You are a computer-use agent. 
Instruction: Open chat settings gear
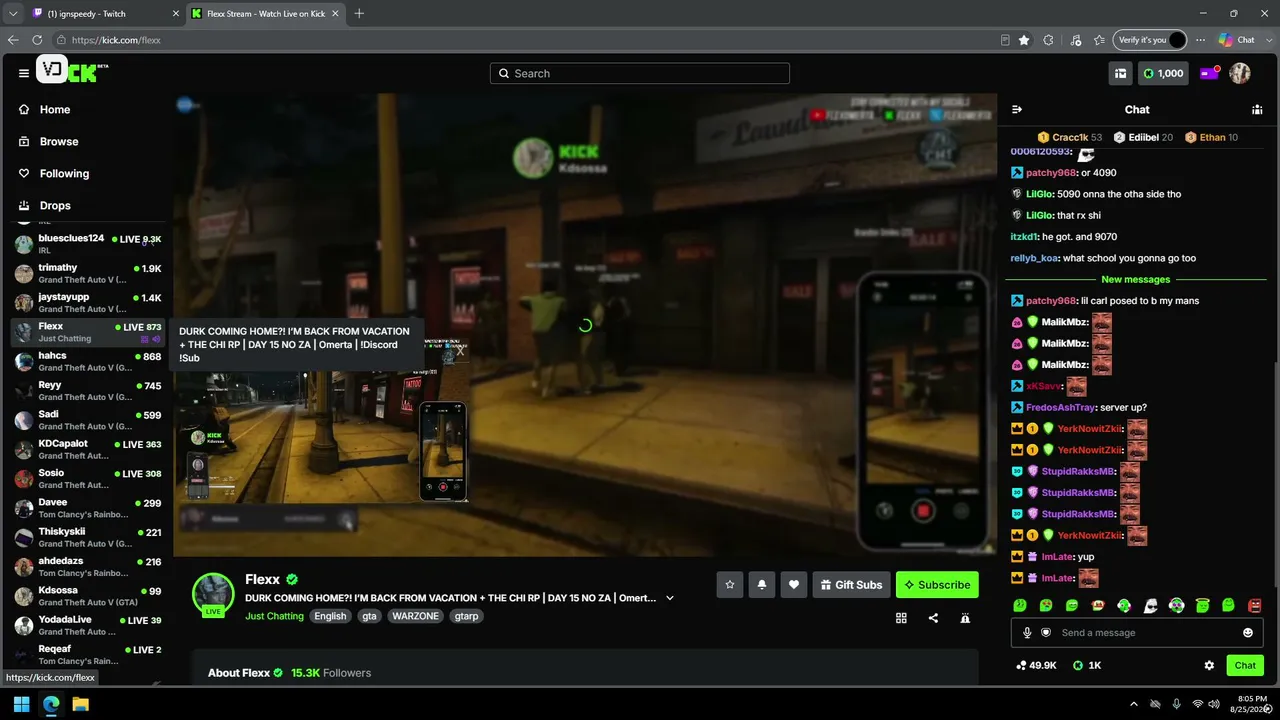click(1209, 665)
